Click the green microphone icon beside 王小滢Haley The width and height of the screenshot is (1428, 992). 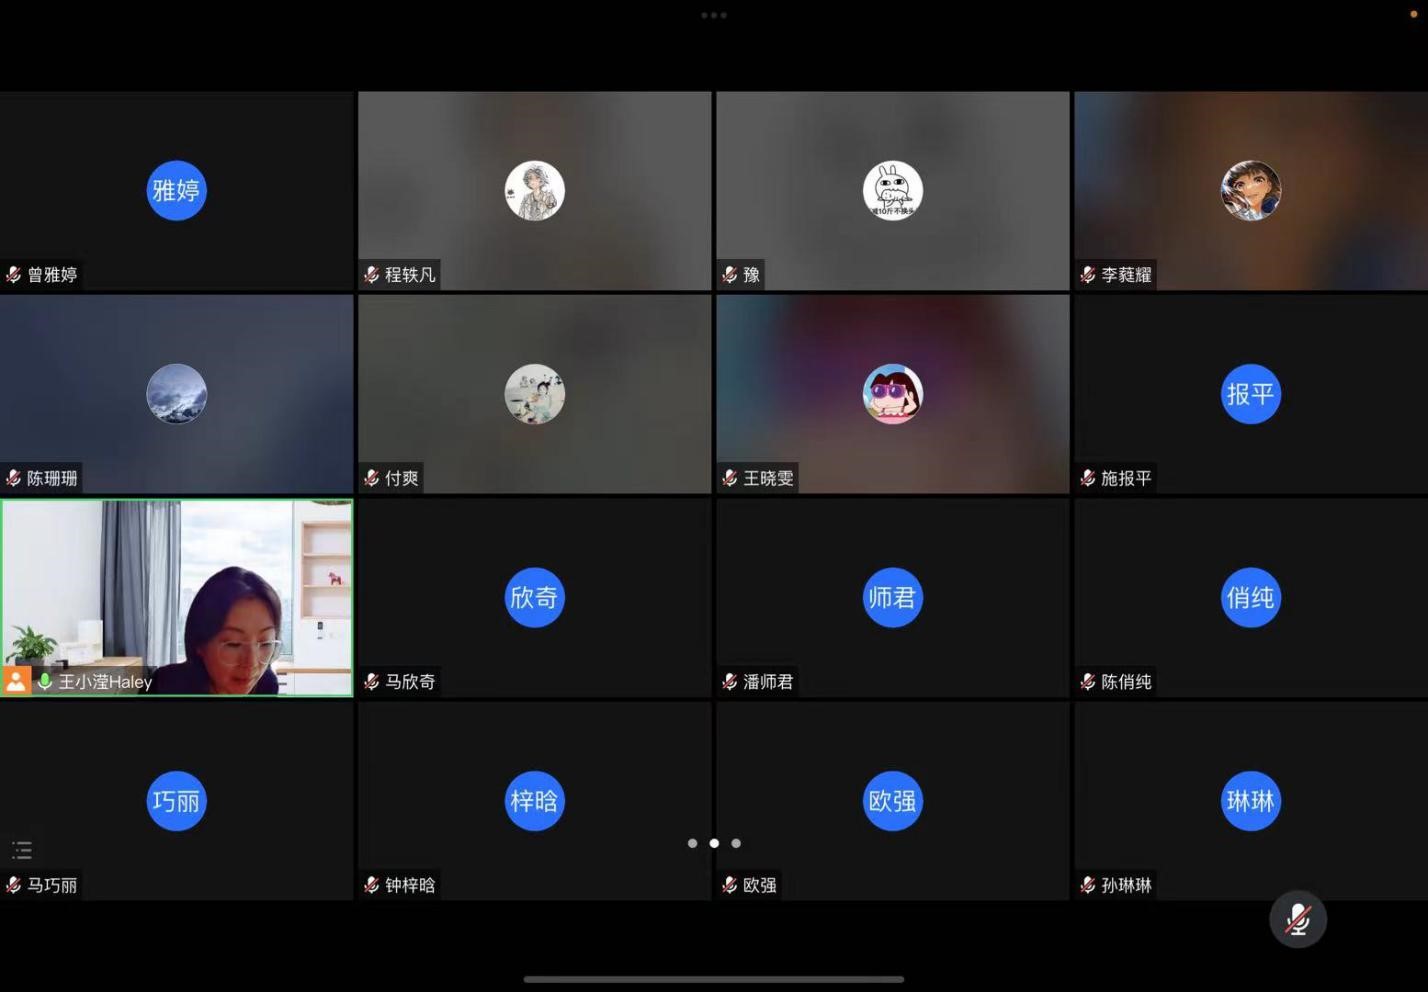coord(45,681)
